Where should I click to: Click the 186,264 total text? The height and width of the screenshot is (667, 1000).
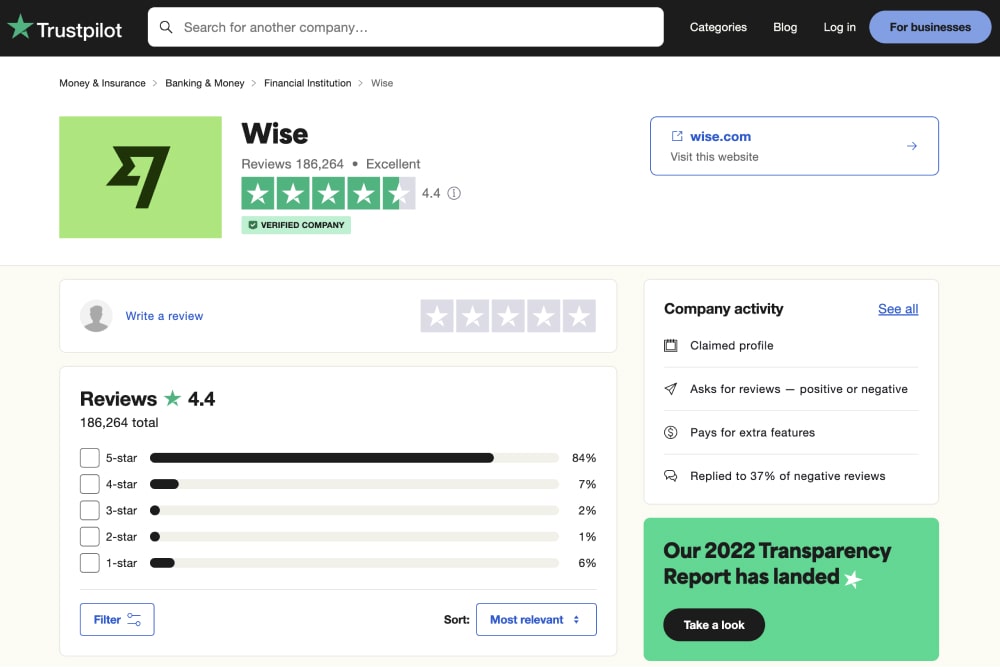pos(119,422)
